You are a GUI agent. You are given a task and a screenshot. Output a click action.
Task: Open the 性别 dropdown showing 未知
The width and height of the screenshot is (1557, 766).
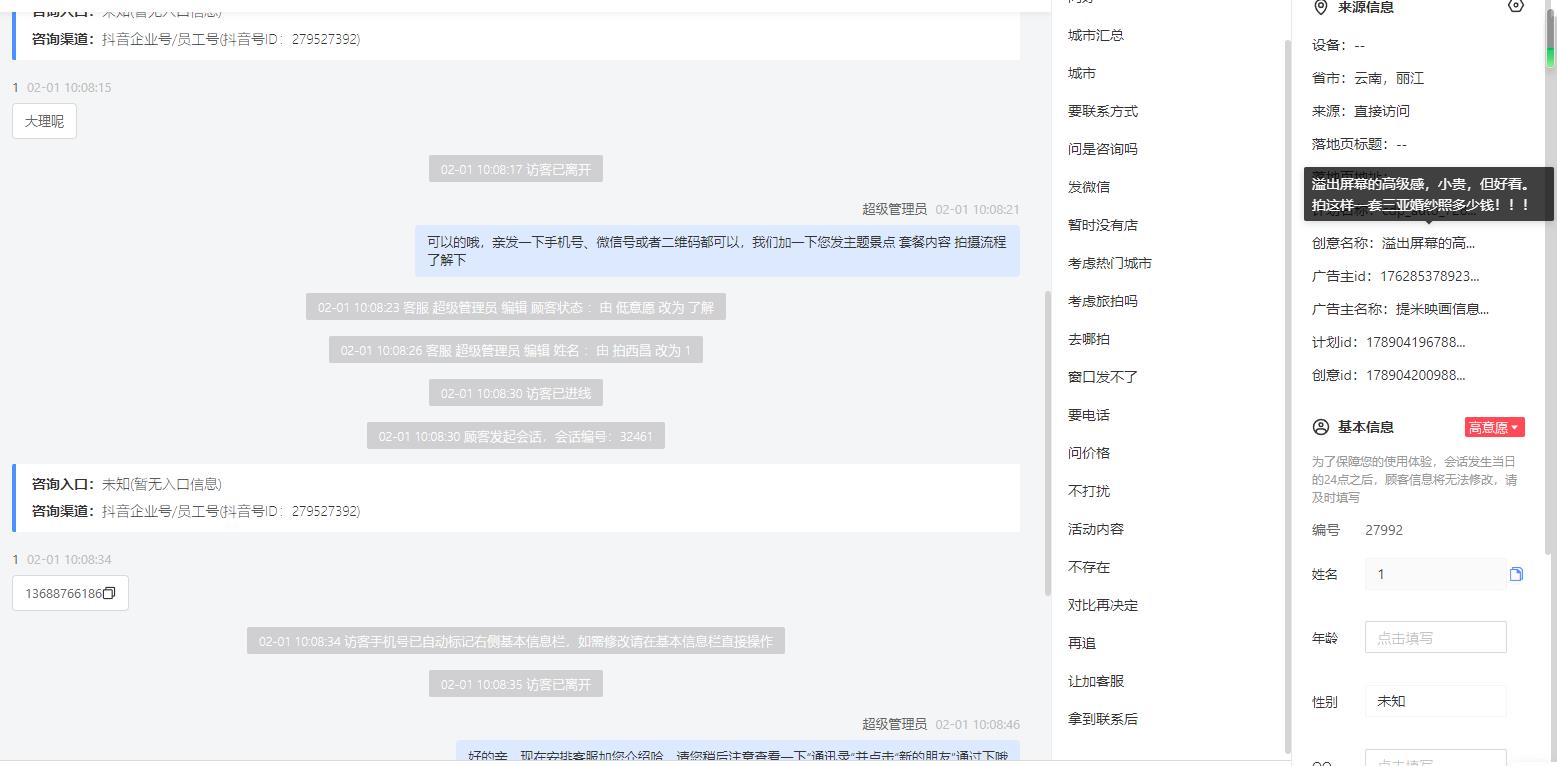[1436, 701]
